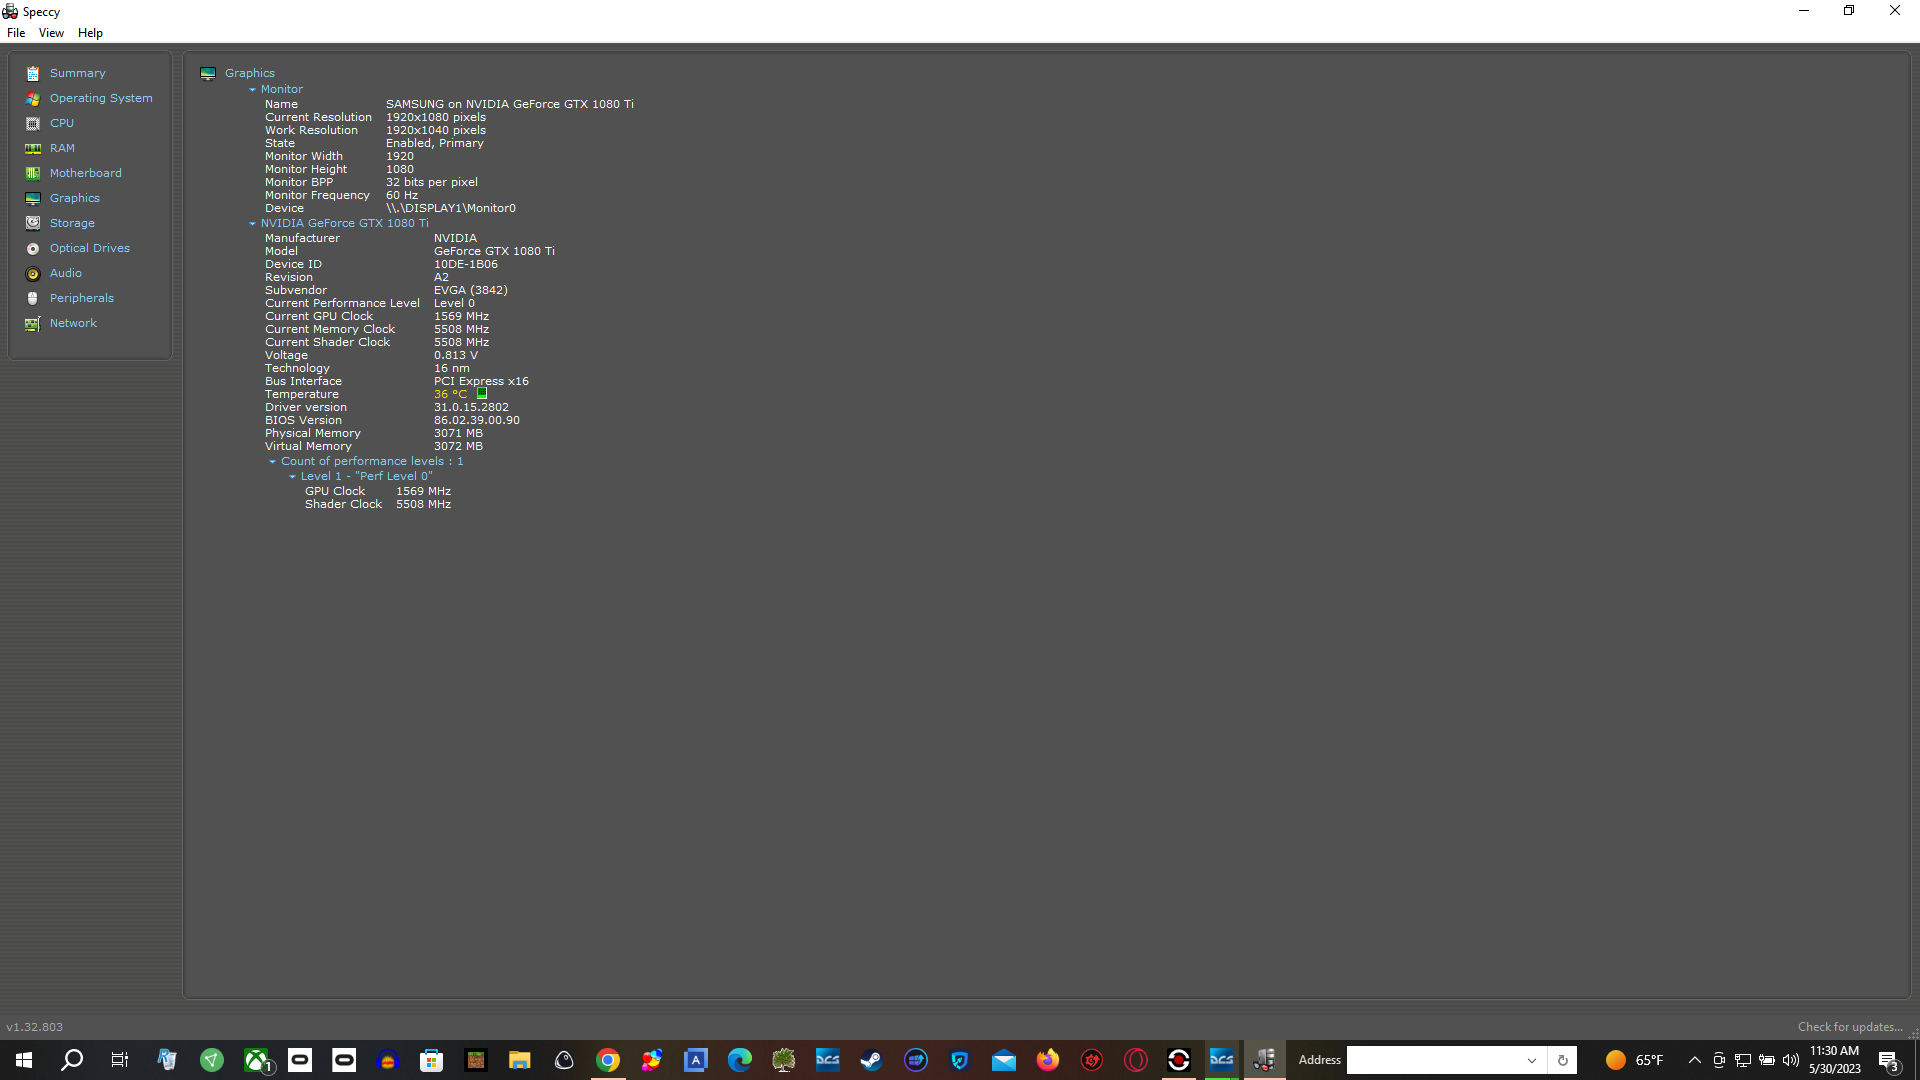This screenshot has width=1920, height=1080.
Task: Click the green temperature indicator square
Action: [x=481, y=394]
